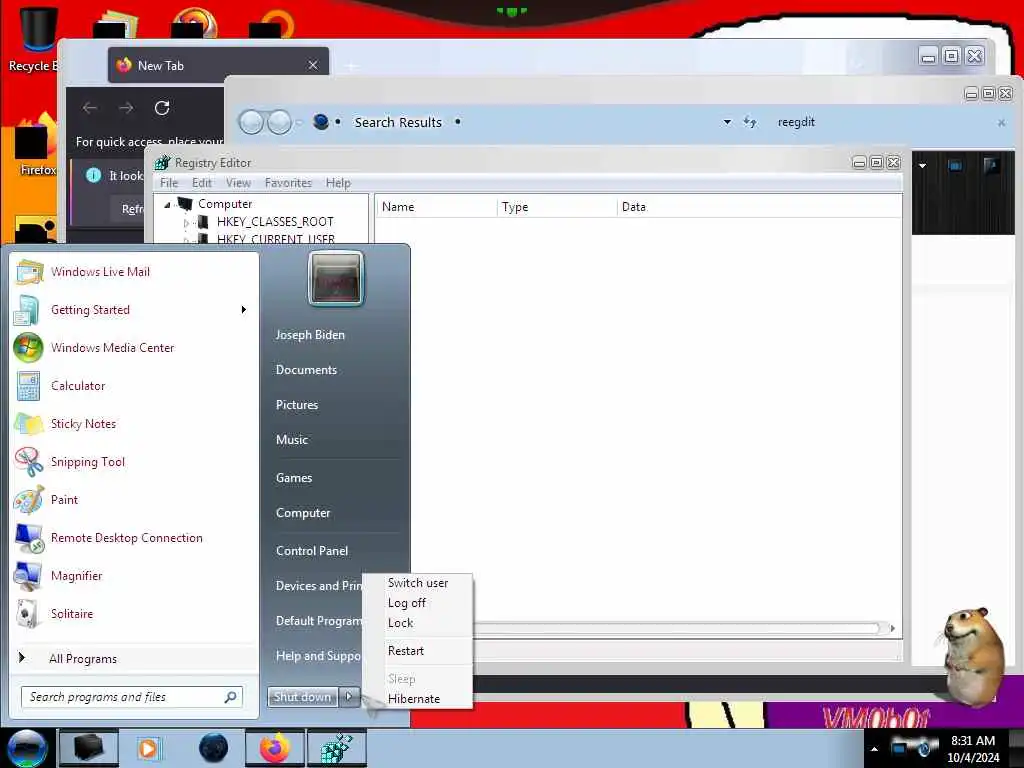The height and width of the screenshot is (768, 1024).
Task: Open Sticky Notes
Action: pyautogui.click(x=134, y=423)
